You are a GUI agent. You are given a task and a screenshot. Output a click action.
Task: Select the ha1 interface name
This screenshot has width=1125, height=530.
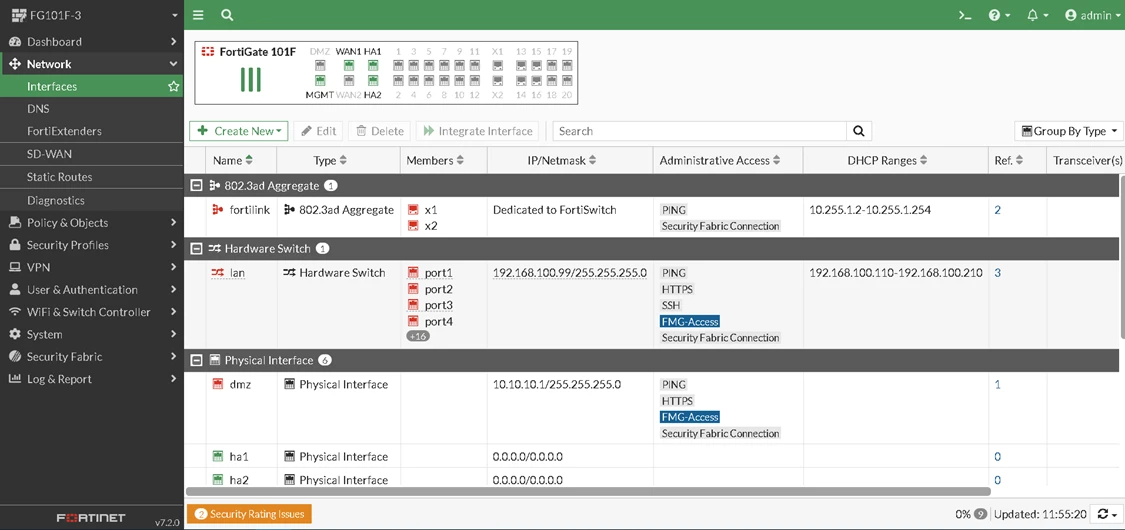pyautogui.click(x=239, y=457)
